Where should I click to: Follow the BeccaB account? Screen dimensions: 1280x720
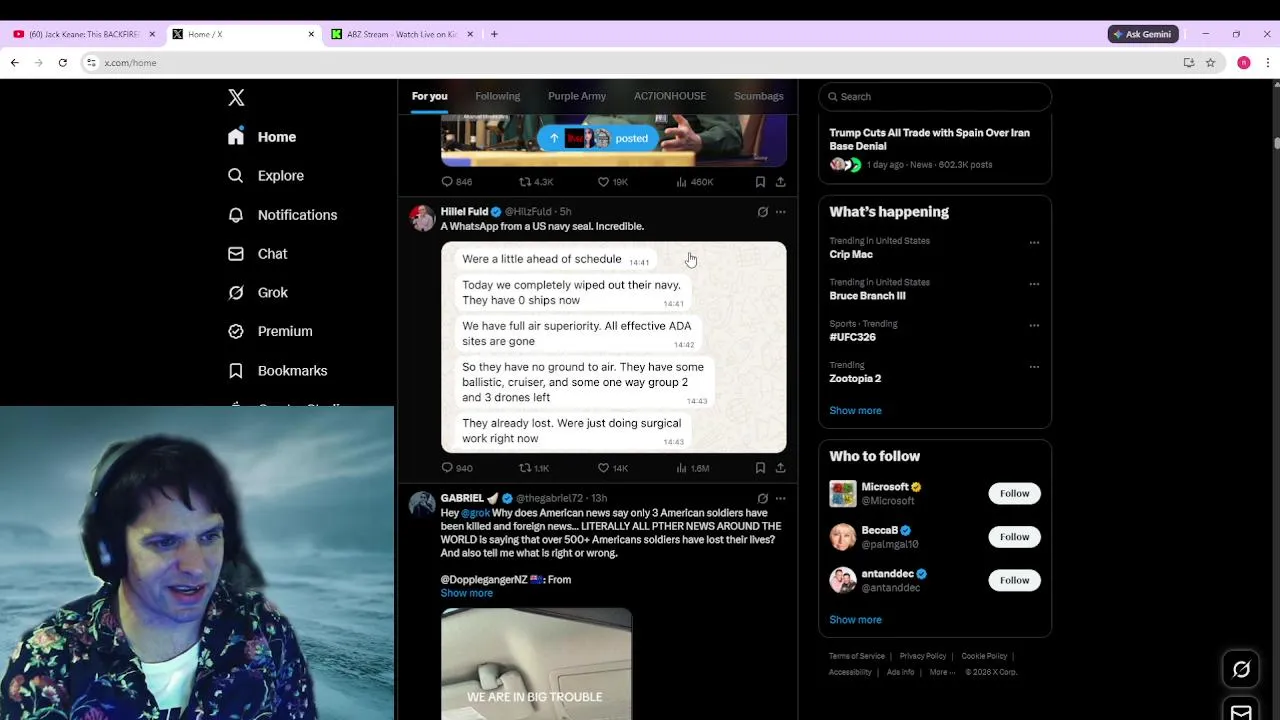1014,537
